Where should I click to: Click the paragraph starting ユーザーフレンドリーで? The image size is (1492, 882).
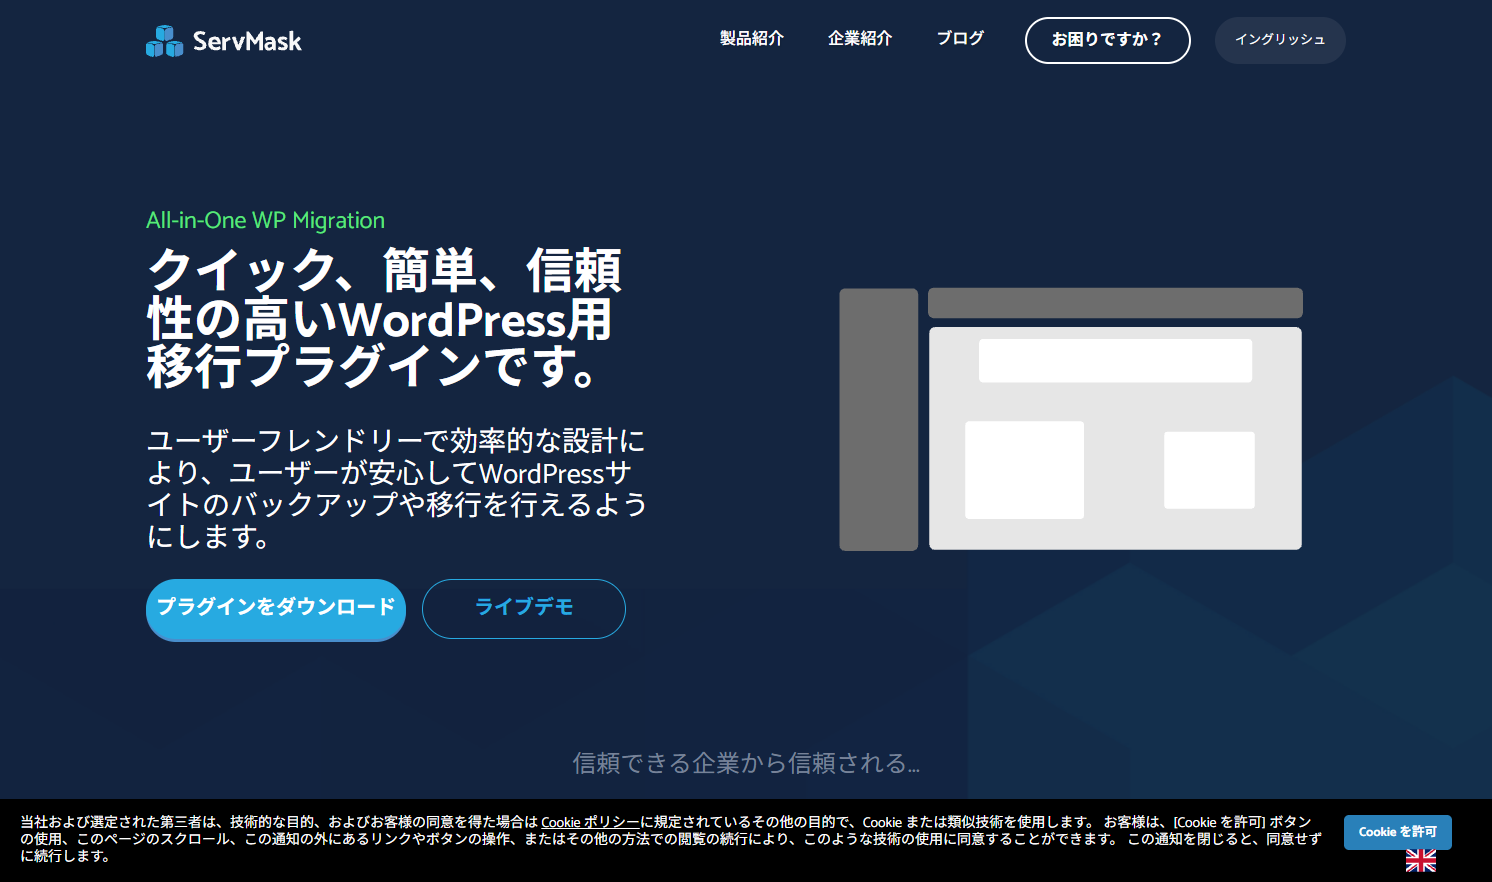[397, 488]
